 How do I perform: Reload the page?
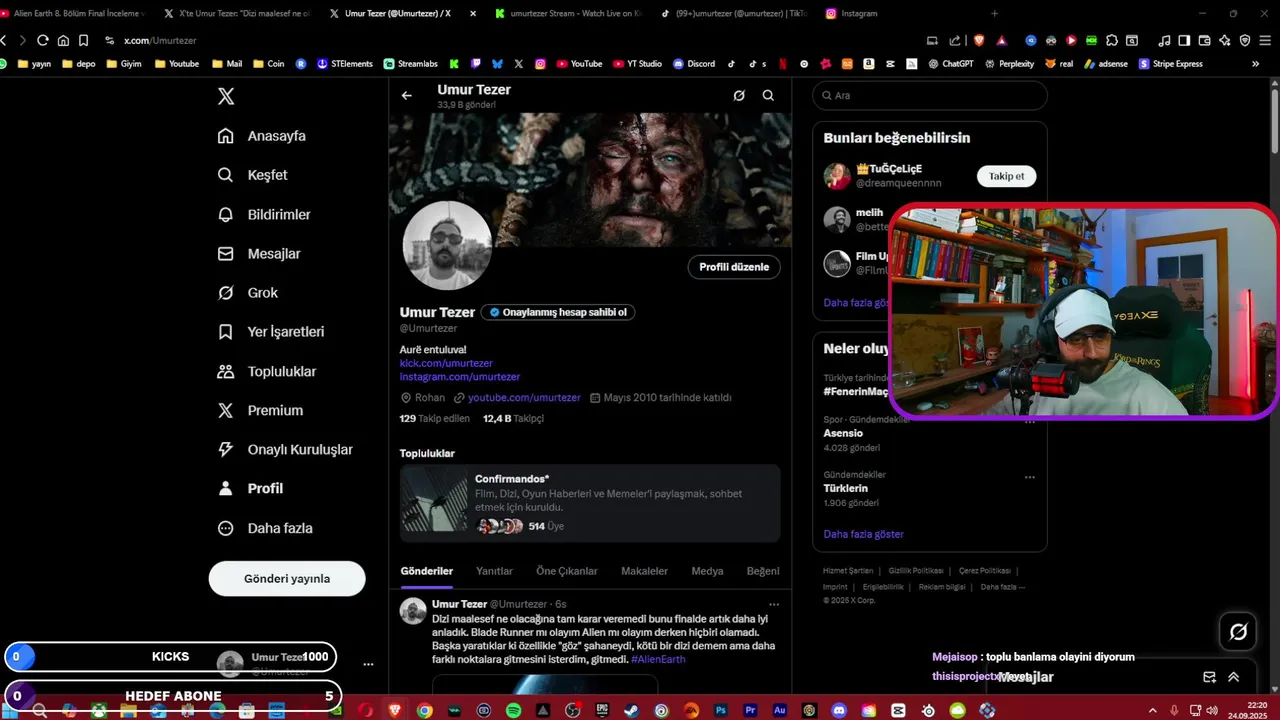coord(42,41)
